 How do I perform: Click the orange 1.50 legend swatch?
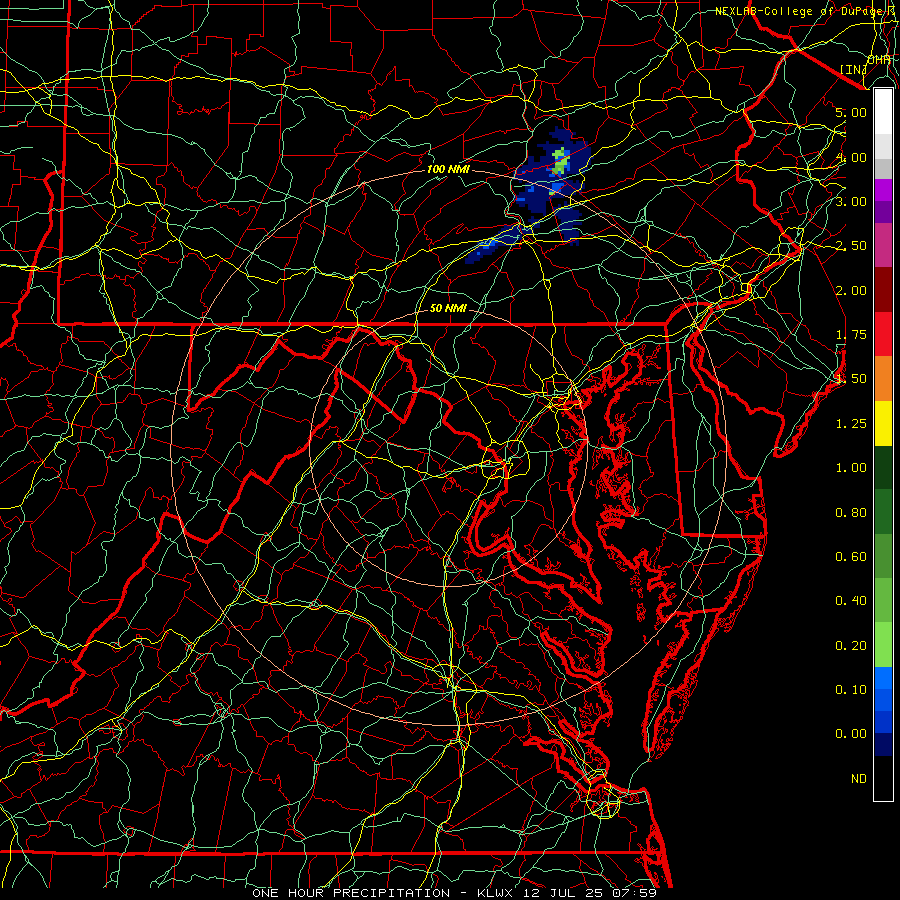click(883, 378)
